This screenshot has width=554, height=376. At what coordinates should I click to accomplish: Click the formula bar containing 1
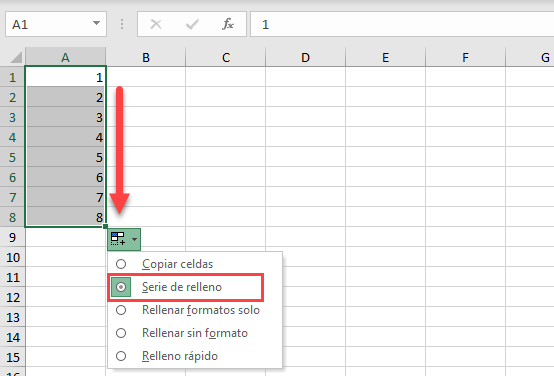[x=402, y=24]
